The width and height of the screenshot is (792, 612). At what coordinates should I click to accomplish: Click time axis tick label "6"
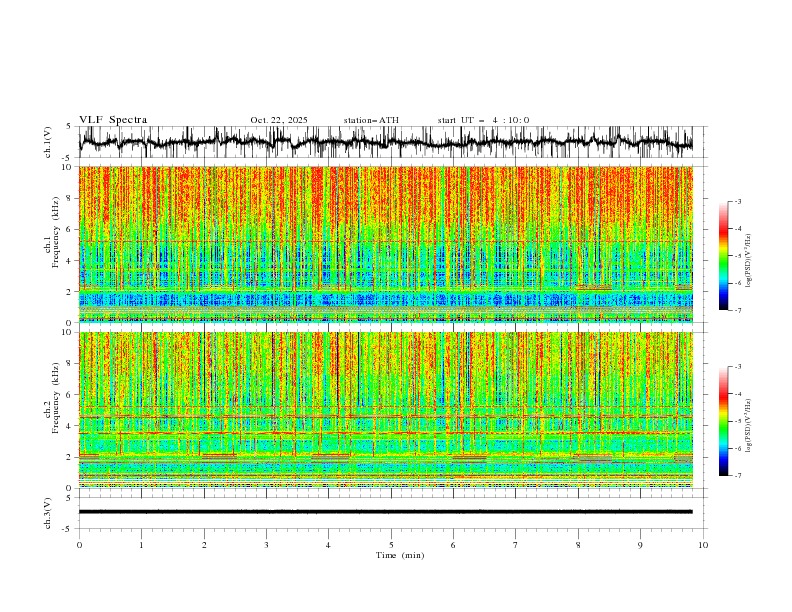453,545
